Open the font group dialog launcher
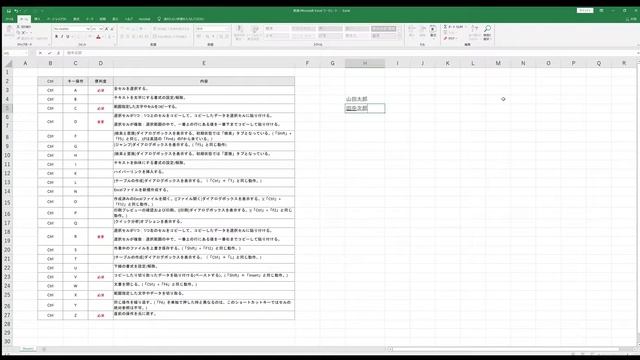Screen dimensions: 640x360 (x=115, y=44)
